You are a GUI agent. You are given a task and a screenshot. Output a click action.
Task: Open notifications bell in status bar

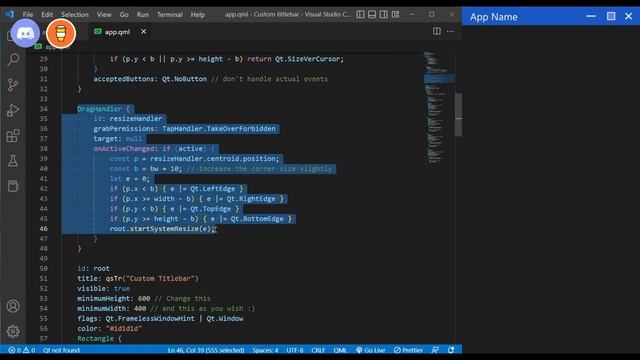coord(451,350)
